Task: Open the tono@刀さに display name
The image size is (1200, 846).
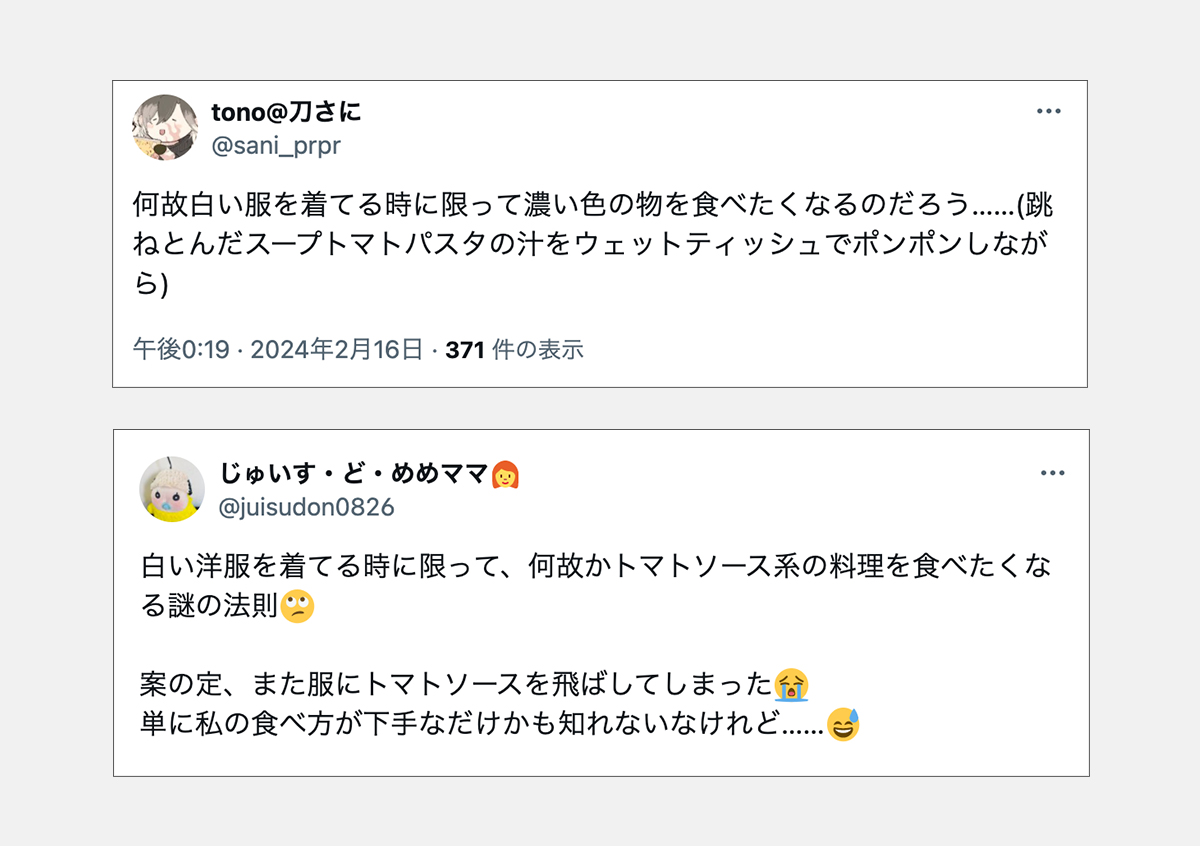Action: pos(286,112)
